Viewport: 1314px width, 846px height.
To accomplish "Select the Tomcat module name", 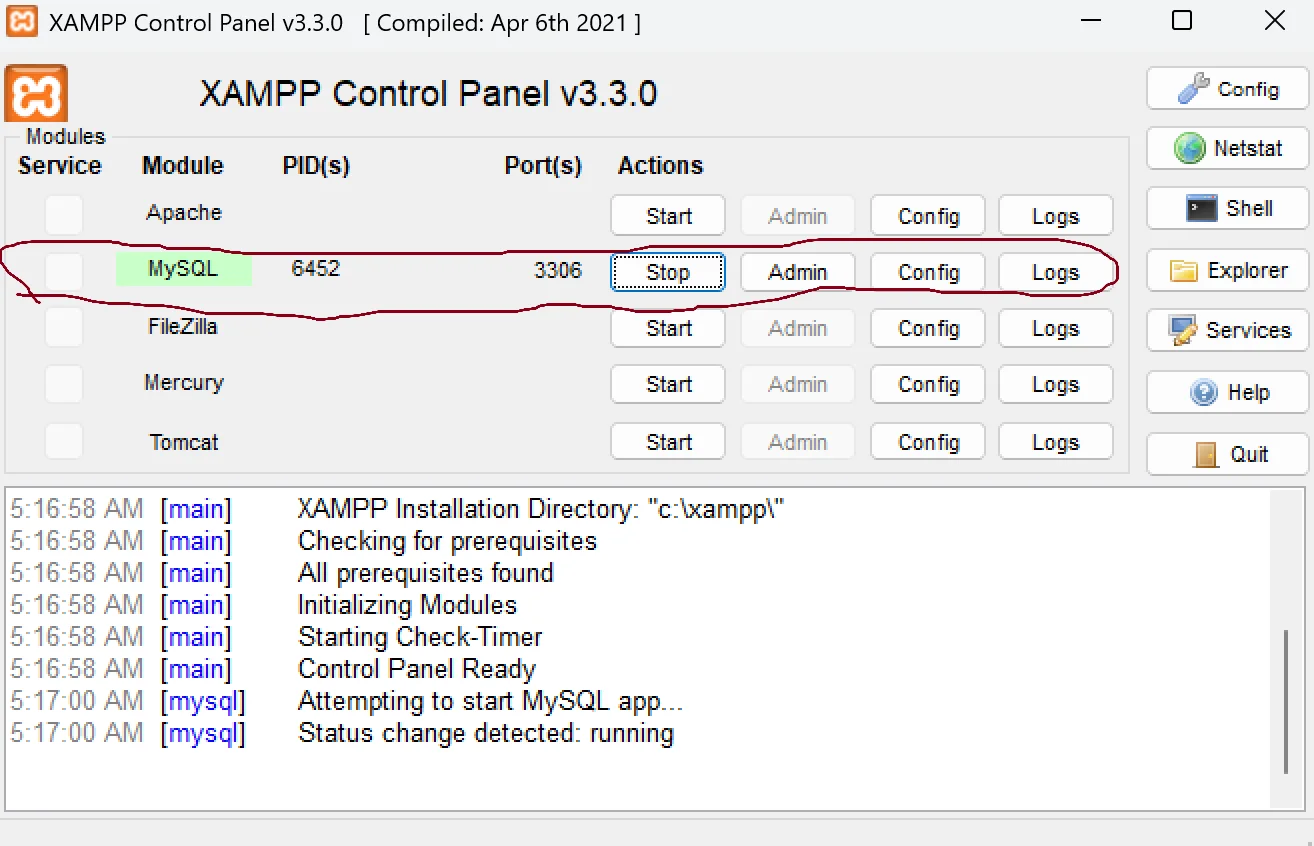I will click(184, 442).
